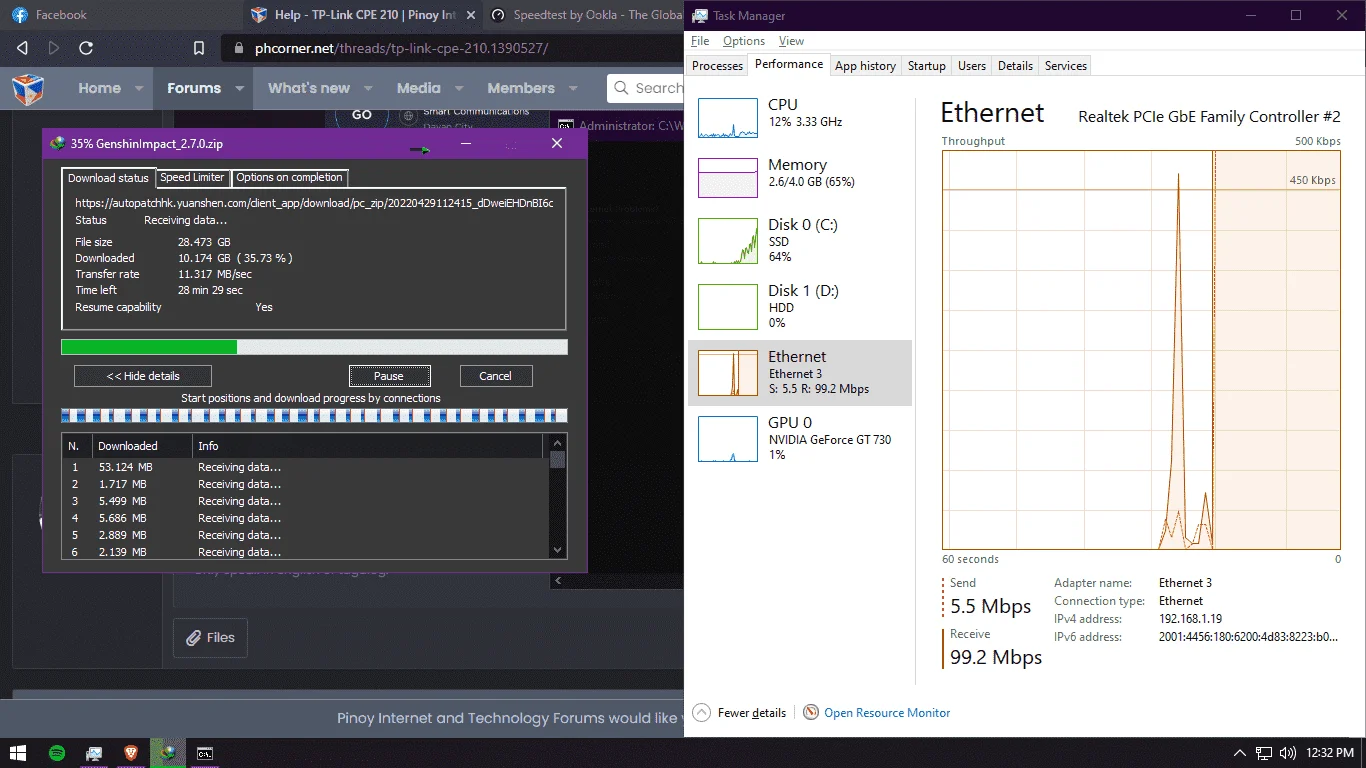Screen dimensions: 1366x768
Task: Click the Brave back navigation arrow
Action: tap(23, 48)
